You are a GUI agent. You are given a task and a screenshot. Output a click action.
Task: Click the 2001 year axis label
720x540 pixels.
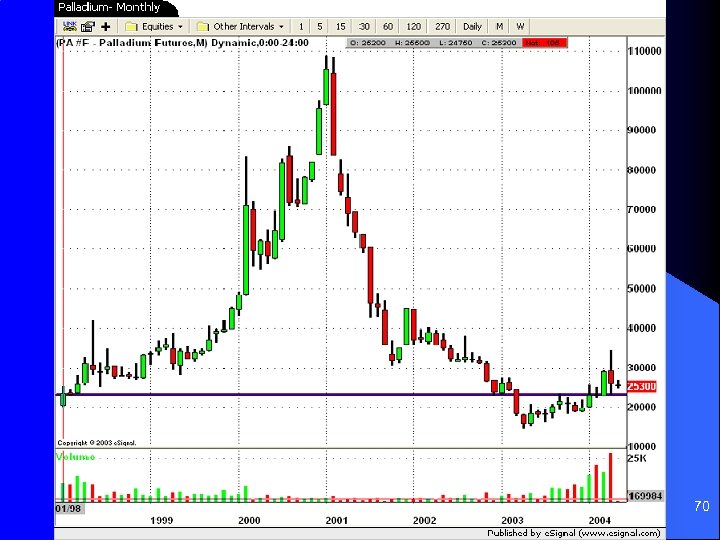point(337,520)
